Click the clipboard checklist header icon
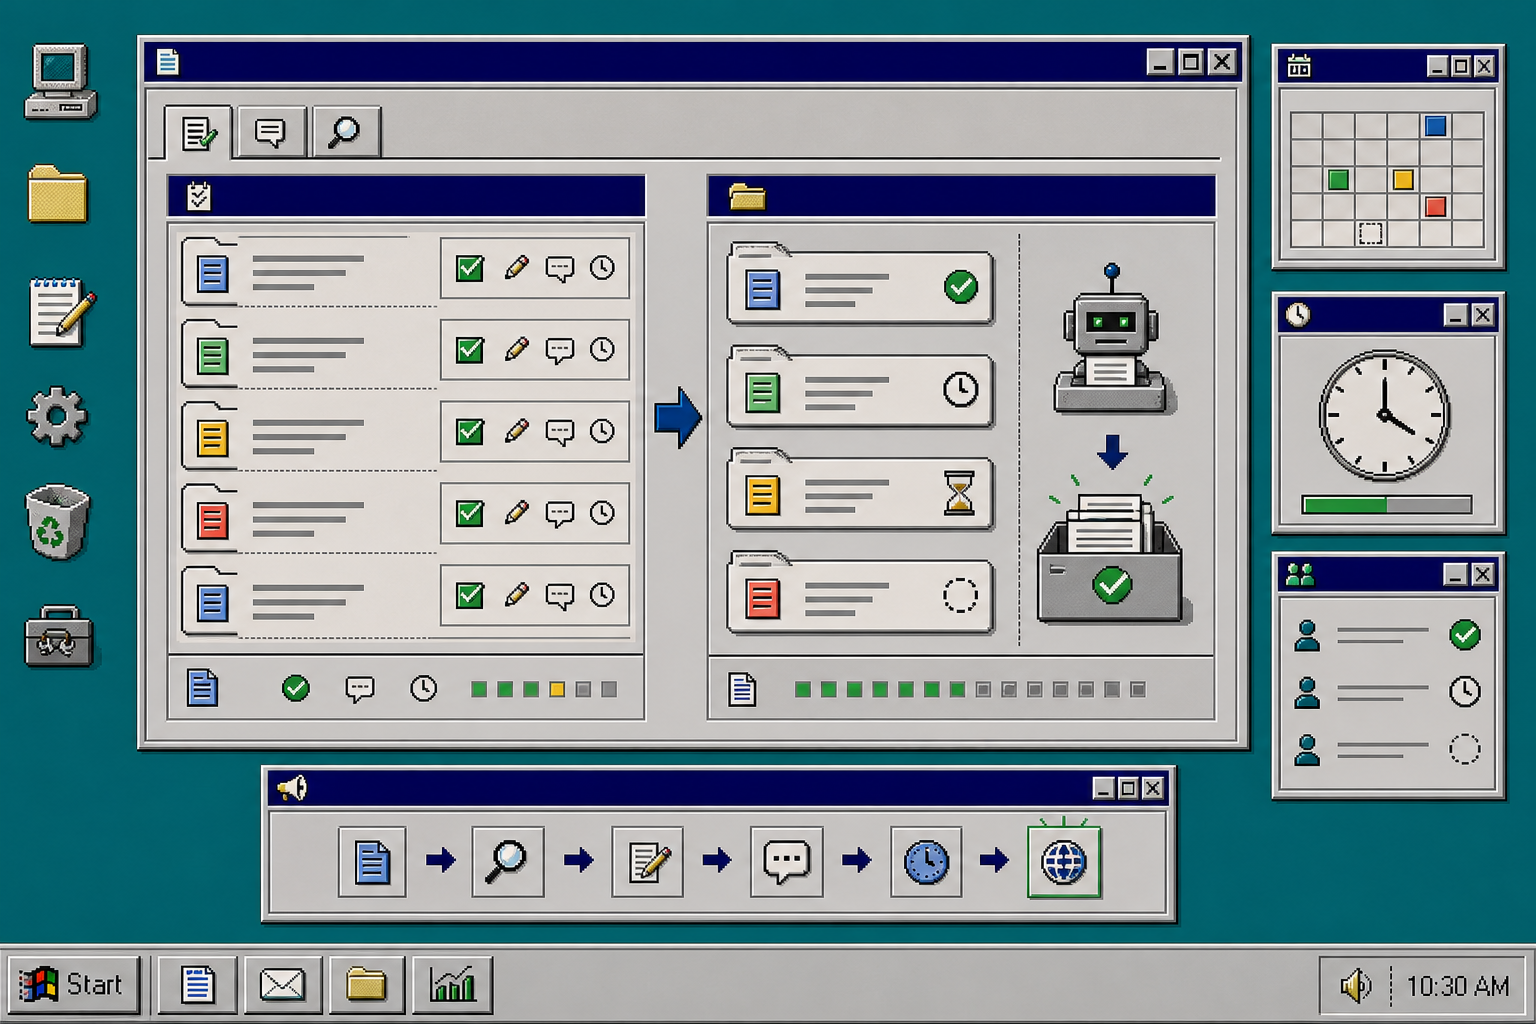The width and height of the screenshot is (1536, 1024). click(199, 196)
